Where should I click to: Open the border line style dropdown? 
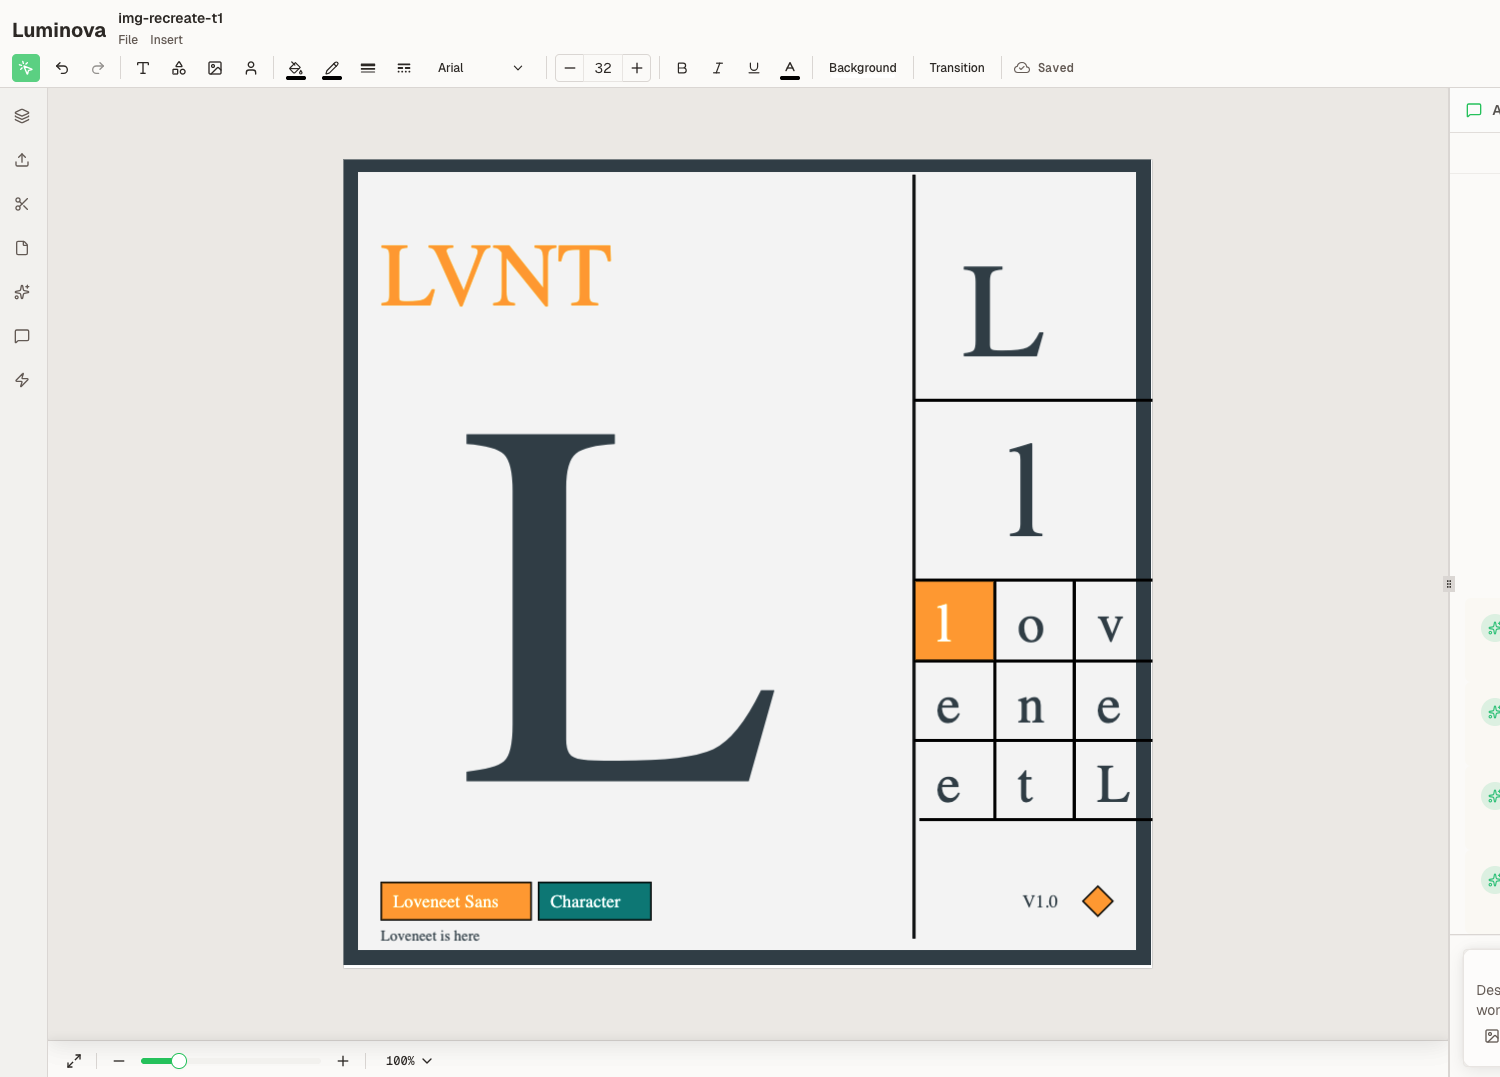[x=404, y=68]
